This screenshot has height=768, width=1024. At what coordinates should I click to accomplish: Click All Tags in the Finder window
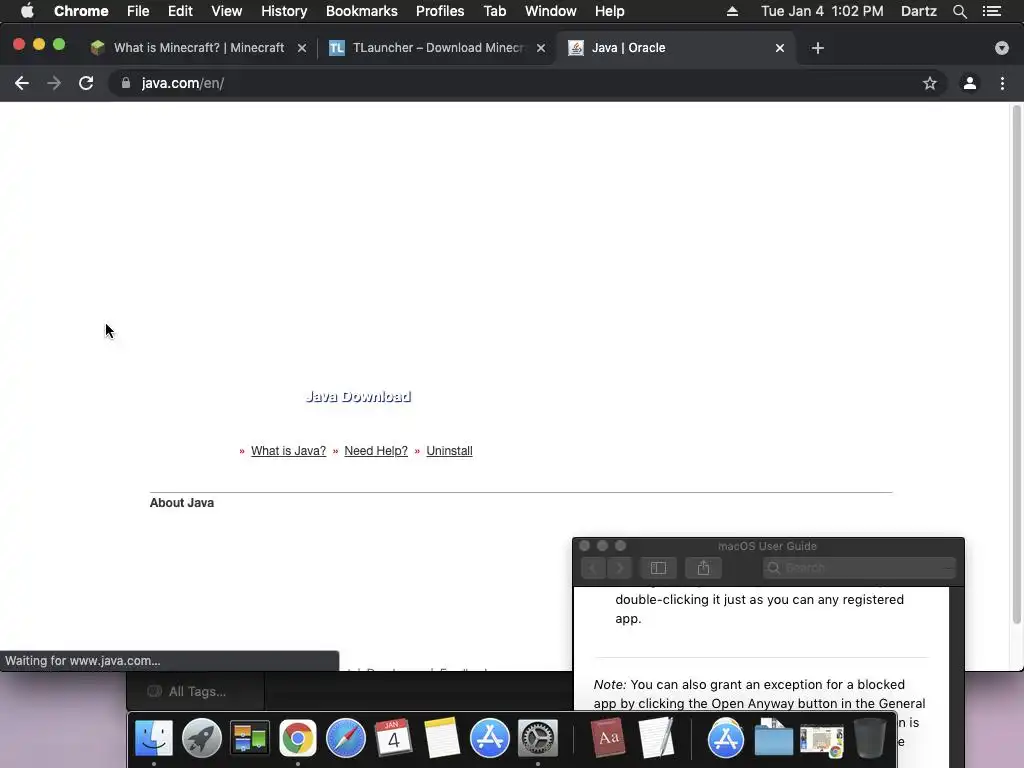(x=197, y=691)
